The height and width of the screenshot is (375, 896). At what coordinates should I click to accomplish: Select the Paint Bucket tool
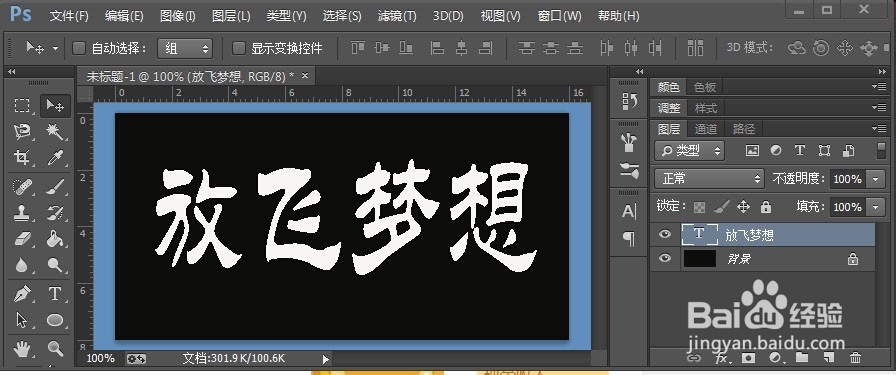[x=55, y=238]
